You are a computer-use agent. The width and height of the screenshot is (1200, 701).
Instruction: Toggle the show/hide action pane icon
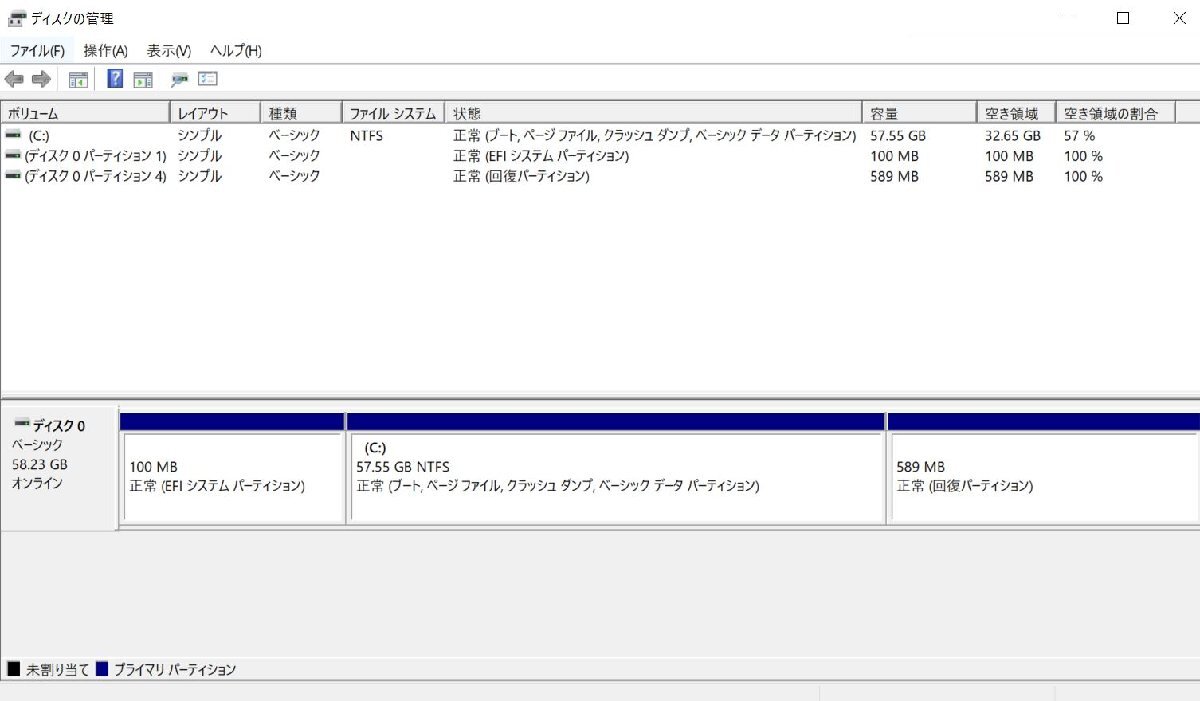[x=143, y=80]
